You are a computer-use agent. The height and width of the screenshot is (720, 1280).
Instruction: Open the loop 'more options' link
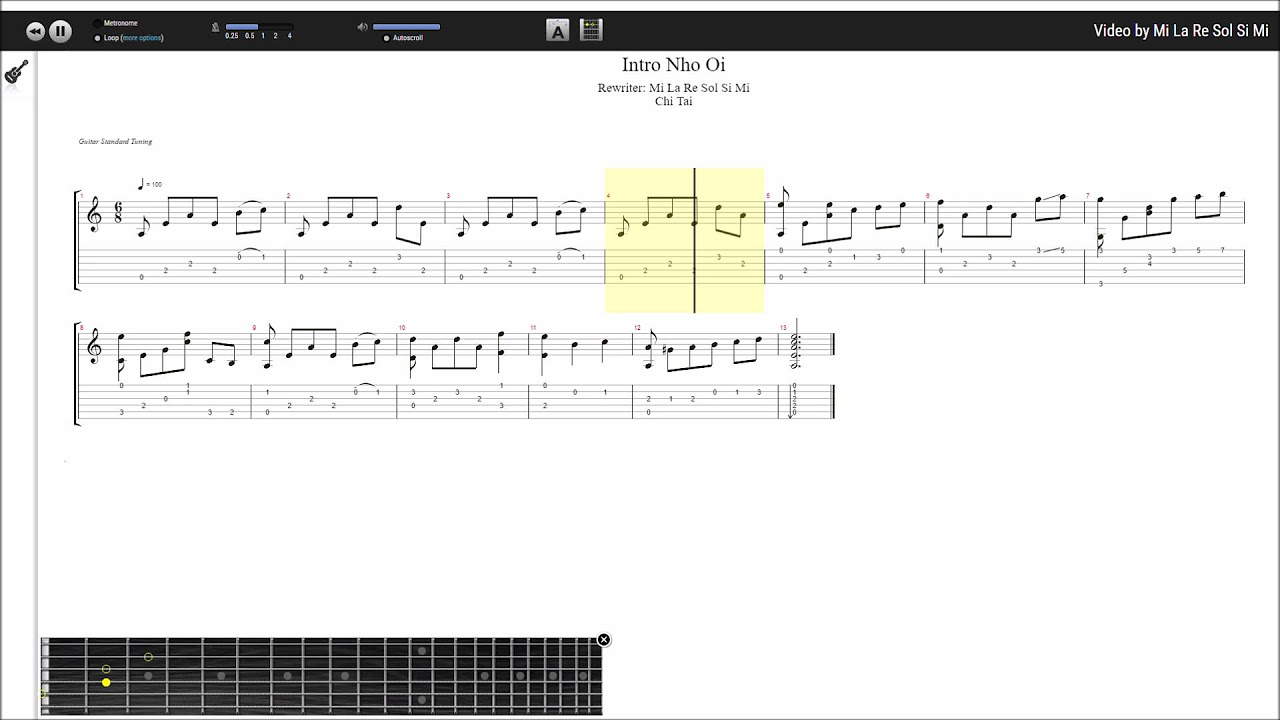[x=141, y=38]
